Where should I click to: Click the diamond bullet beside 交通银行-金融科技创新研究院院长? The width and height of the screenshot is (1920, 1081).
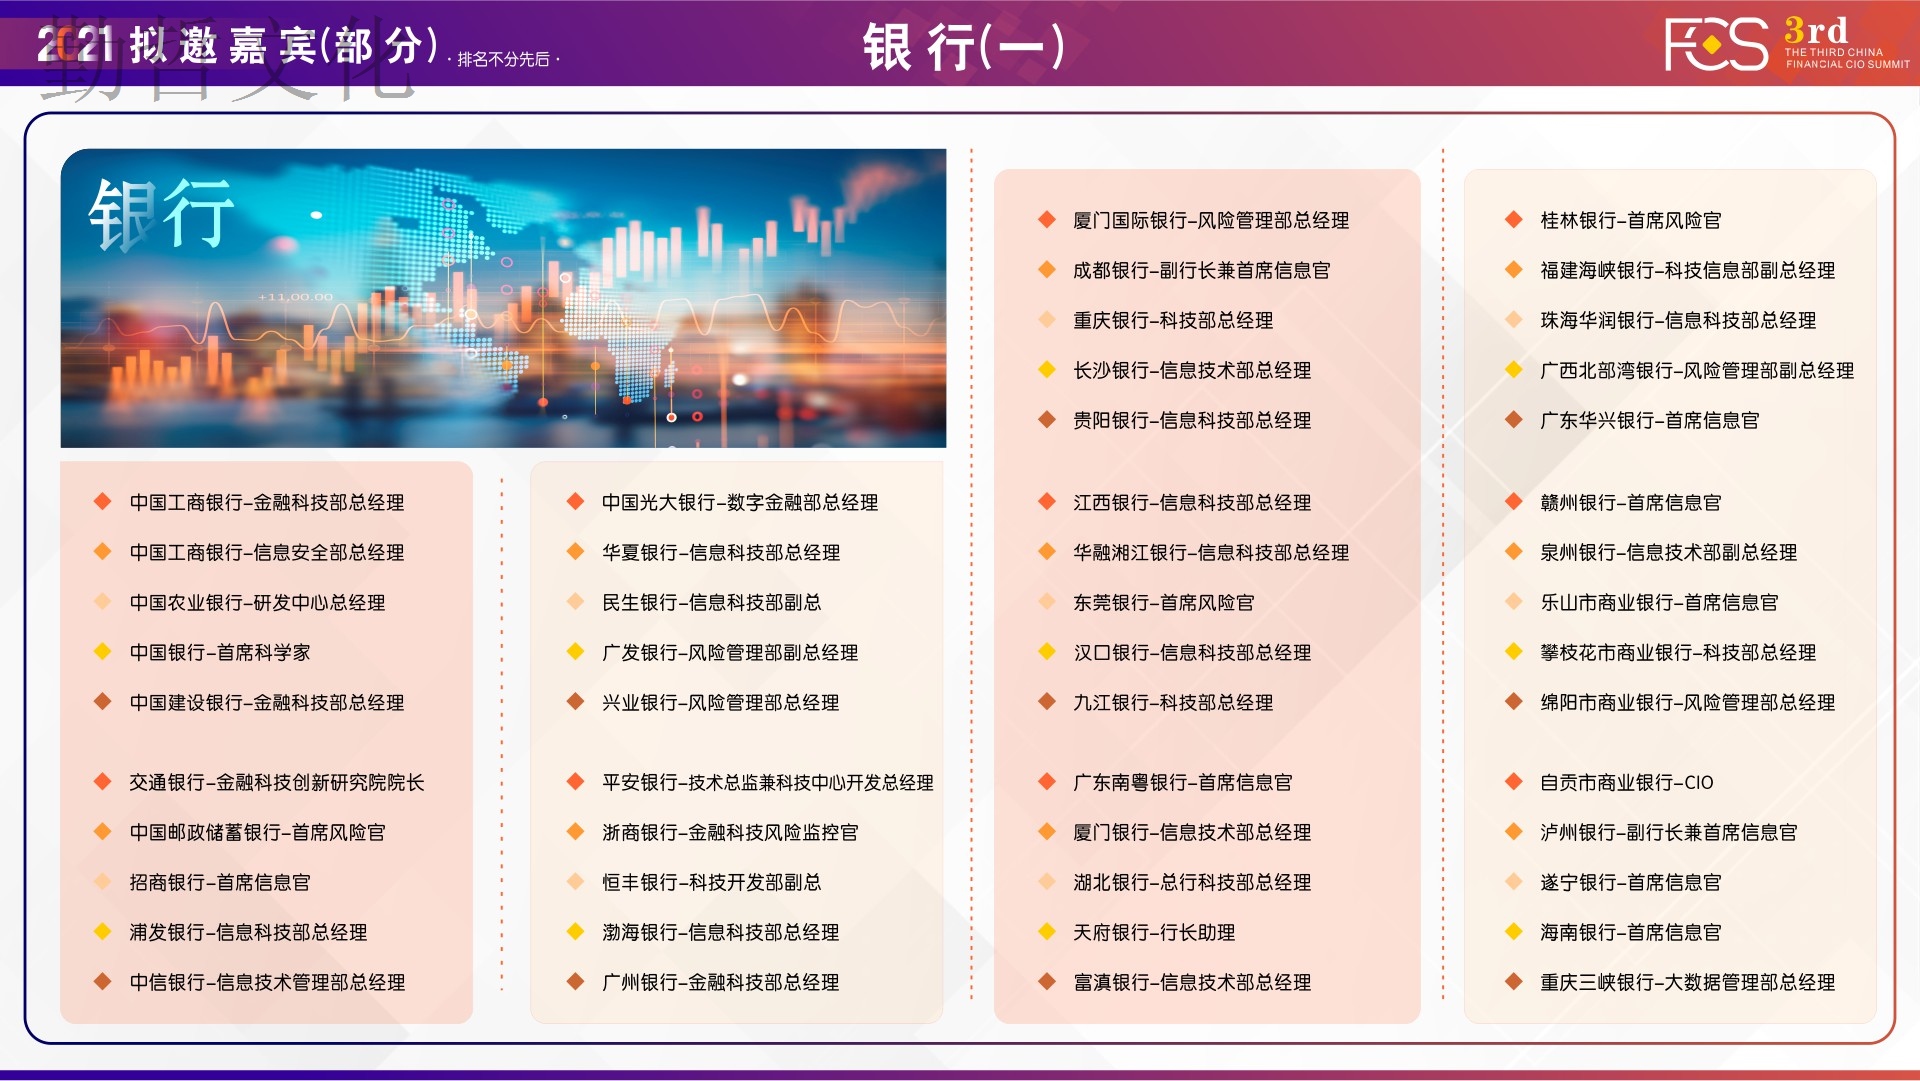(102, 781)
